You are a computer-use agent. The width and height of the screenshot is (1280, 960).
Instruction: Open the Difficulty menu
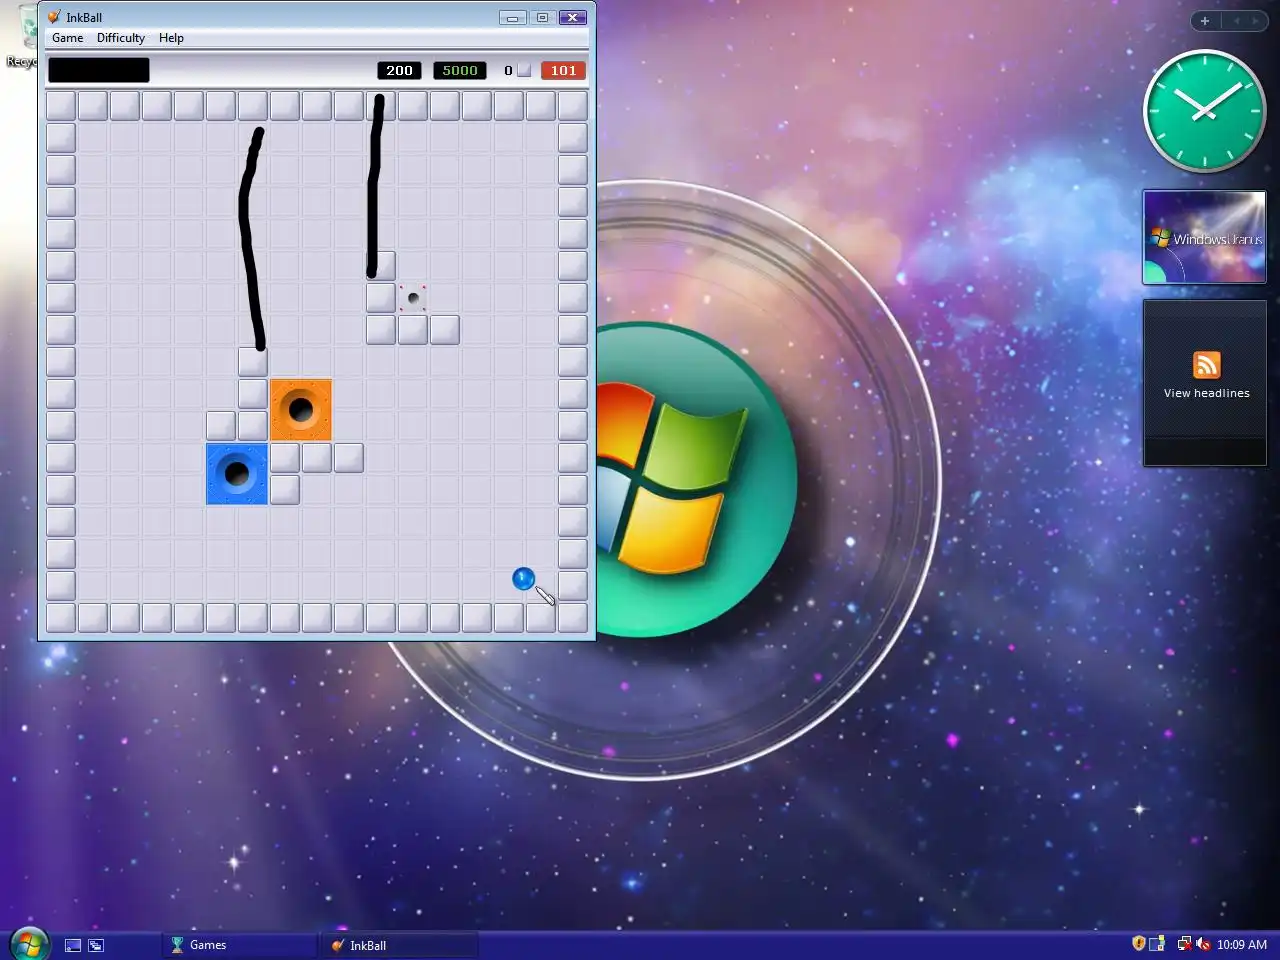(121, 38)
